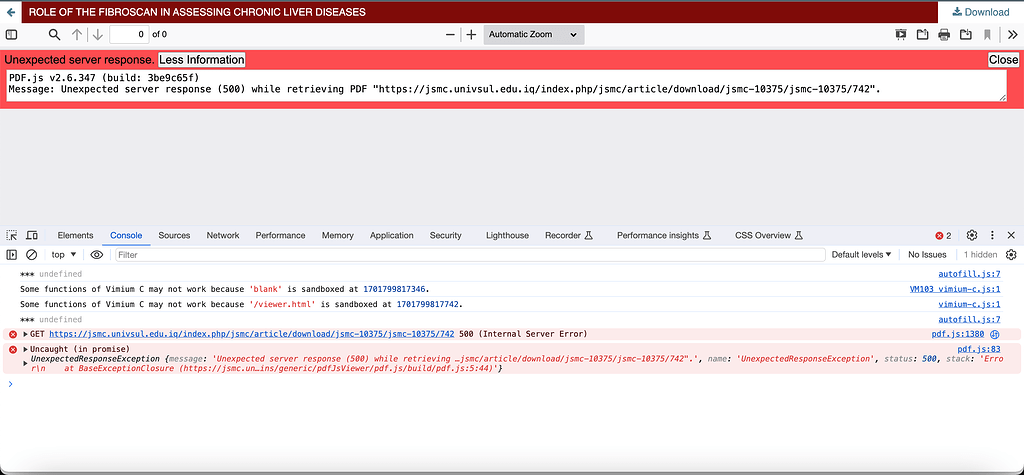Zoom out with the minus button
The image size is (1024, 475).
[x=450, y=35]
